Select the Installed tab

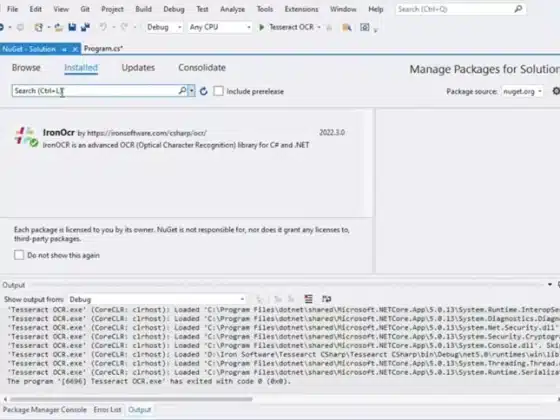point(81,68)
